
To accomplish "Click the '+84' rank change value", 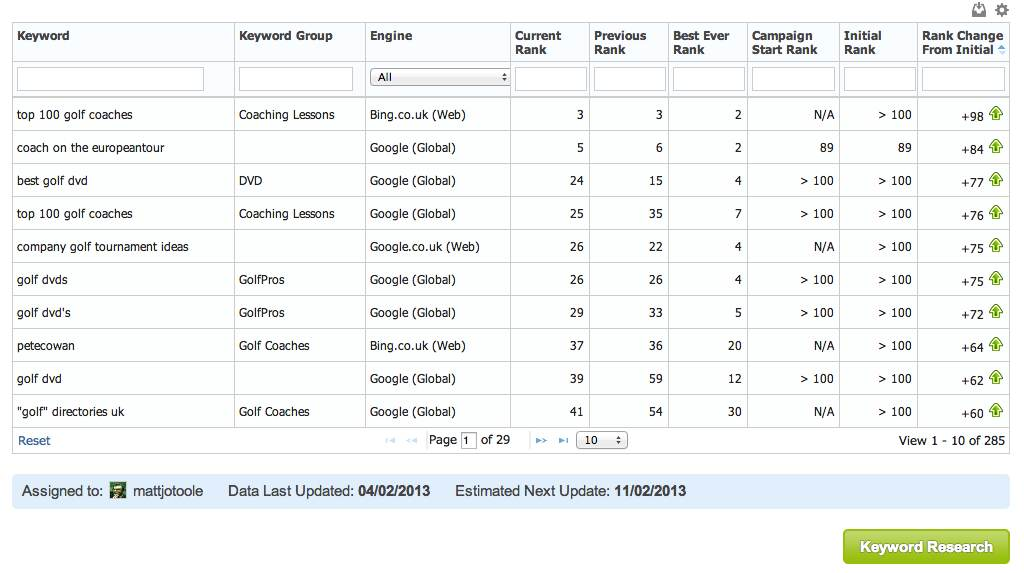I will (972, 149).
